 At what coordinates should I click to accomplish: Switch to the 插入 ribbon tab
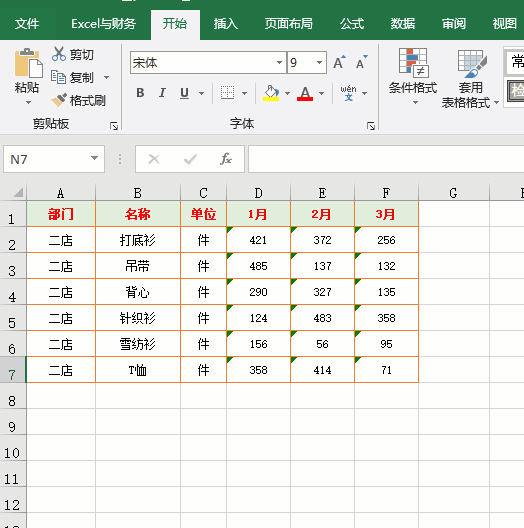[x=226, y=24]
